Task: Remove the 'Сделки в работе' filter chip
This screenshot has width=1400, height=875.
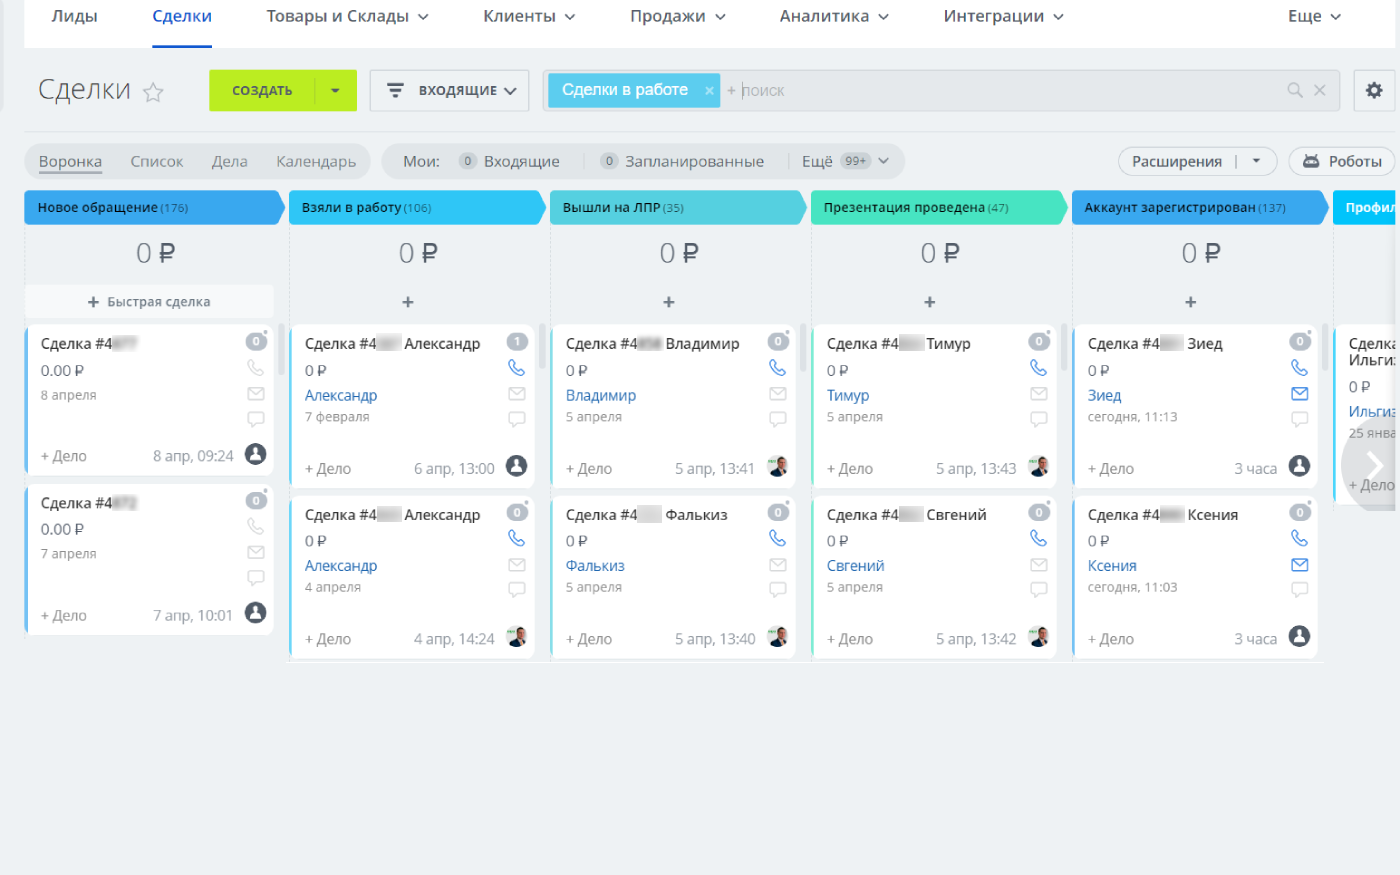Action: [709, 90]
